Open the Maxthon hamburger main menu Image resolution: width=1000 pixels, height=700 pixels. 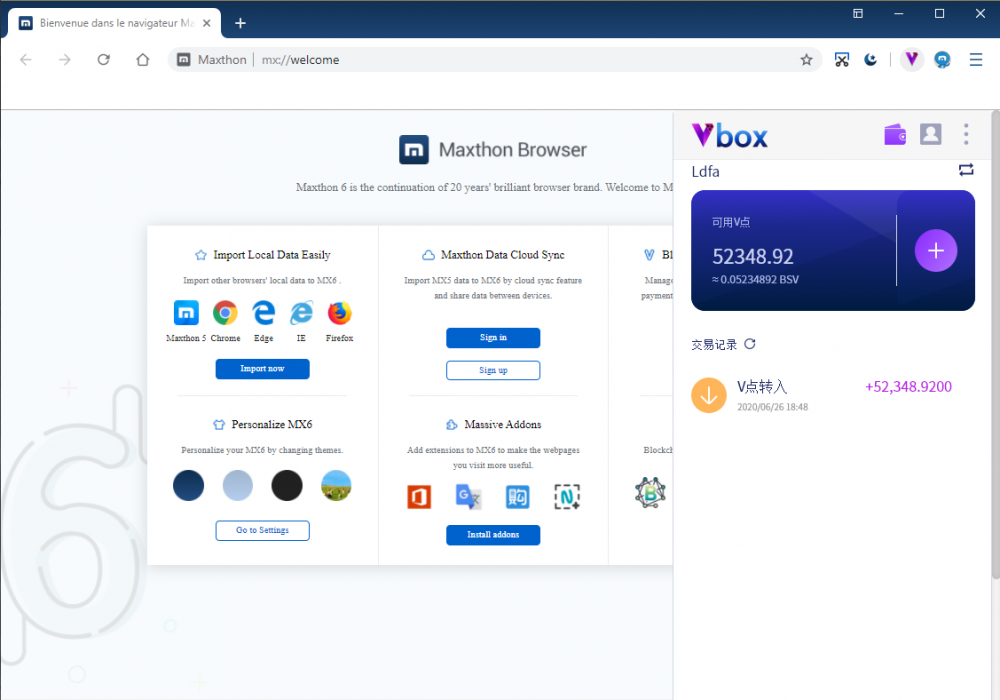(976, 60)
